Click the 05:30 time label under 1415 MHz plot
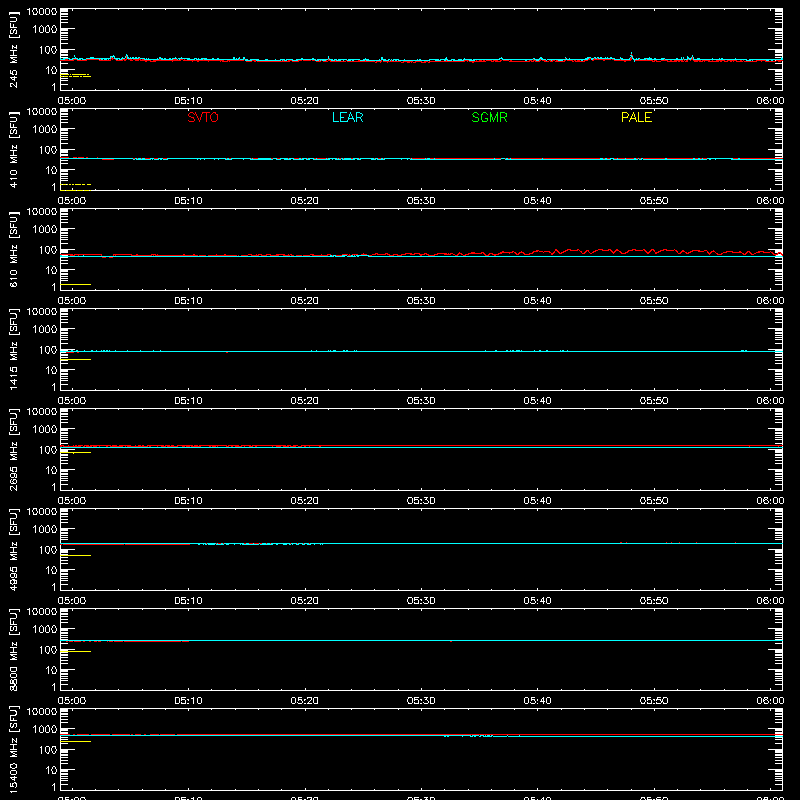This screenshot has height=800, width=800. [x=421, y=401]
